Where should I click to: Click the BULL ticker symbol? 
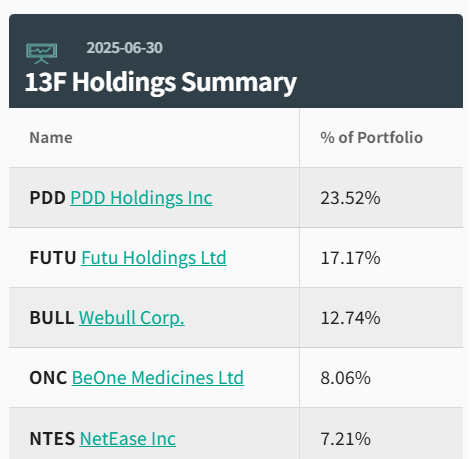pos(52,318)
